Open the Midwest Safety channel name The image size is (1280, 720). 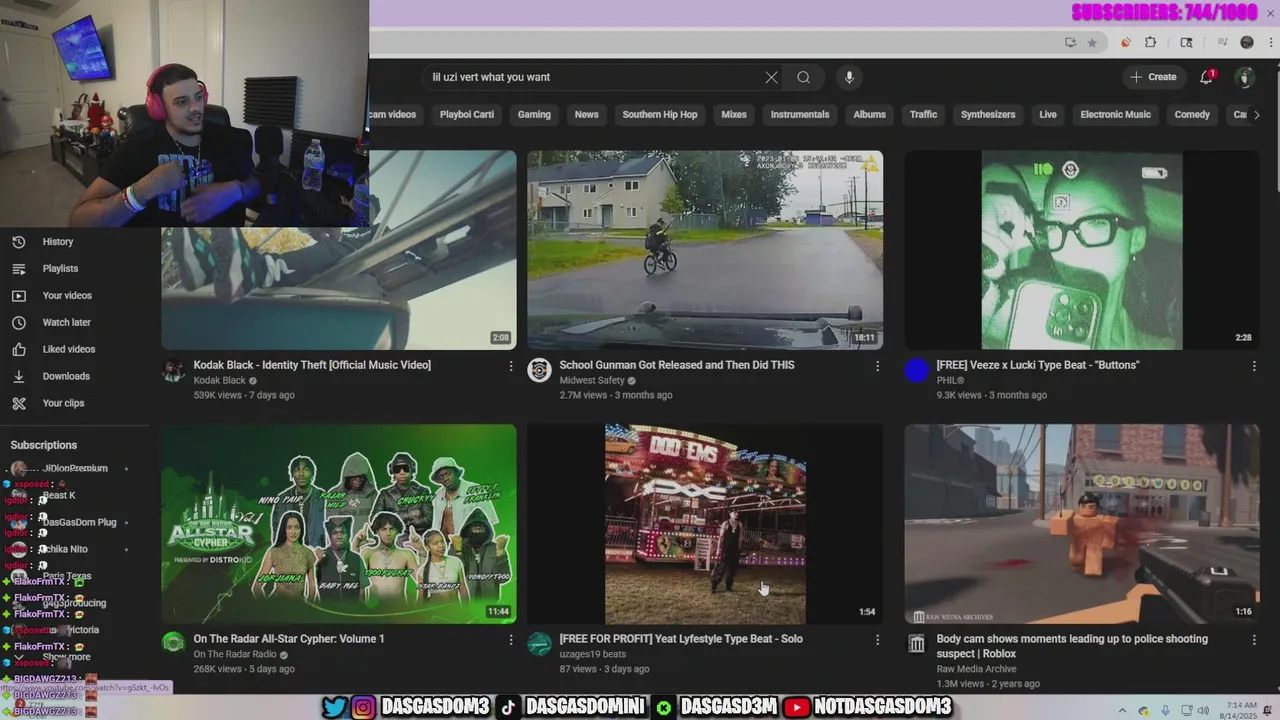[x=592, y=381]
